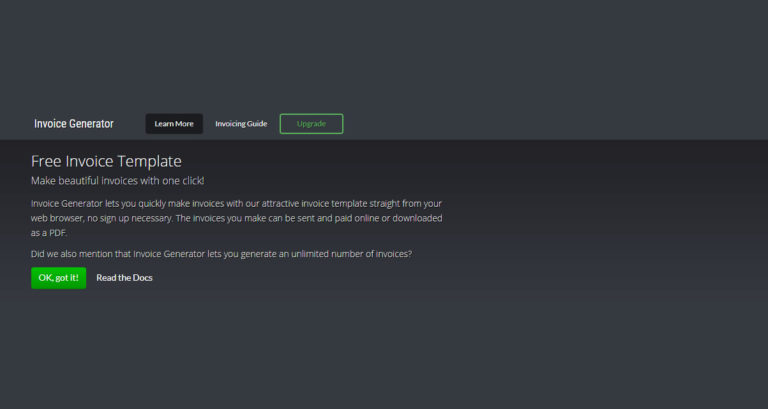768x409 pixels.
Task: Click the Free Invoice Template heading
Action: coord(106,161)
